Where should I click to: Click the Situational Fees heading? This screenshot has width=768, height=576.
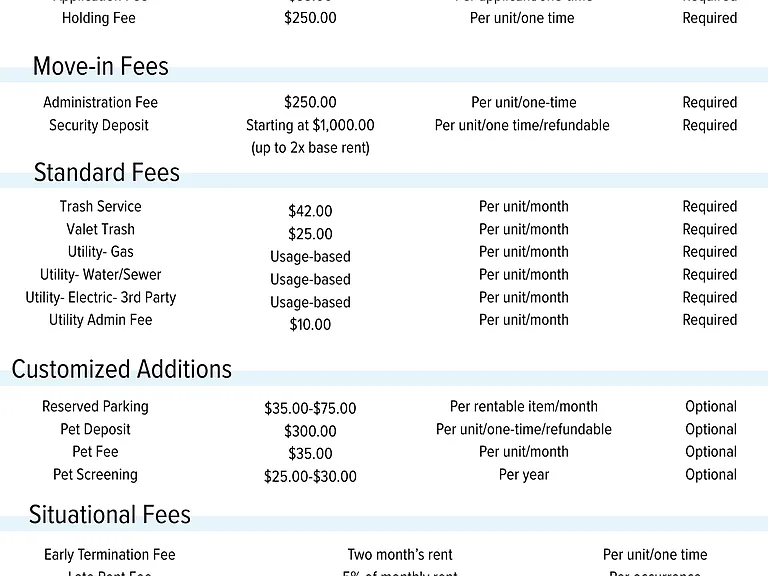tap(110, 515)
